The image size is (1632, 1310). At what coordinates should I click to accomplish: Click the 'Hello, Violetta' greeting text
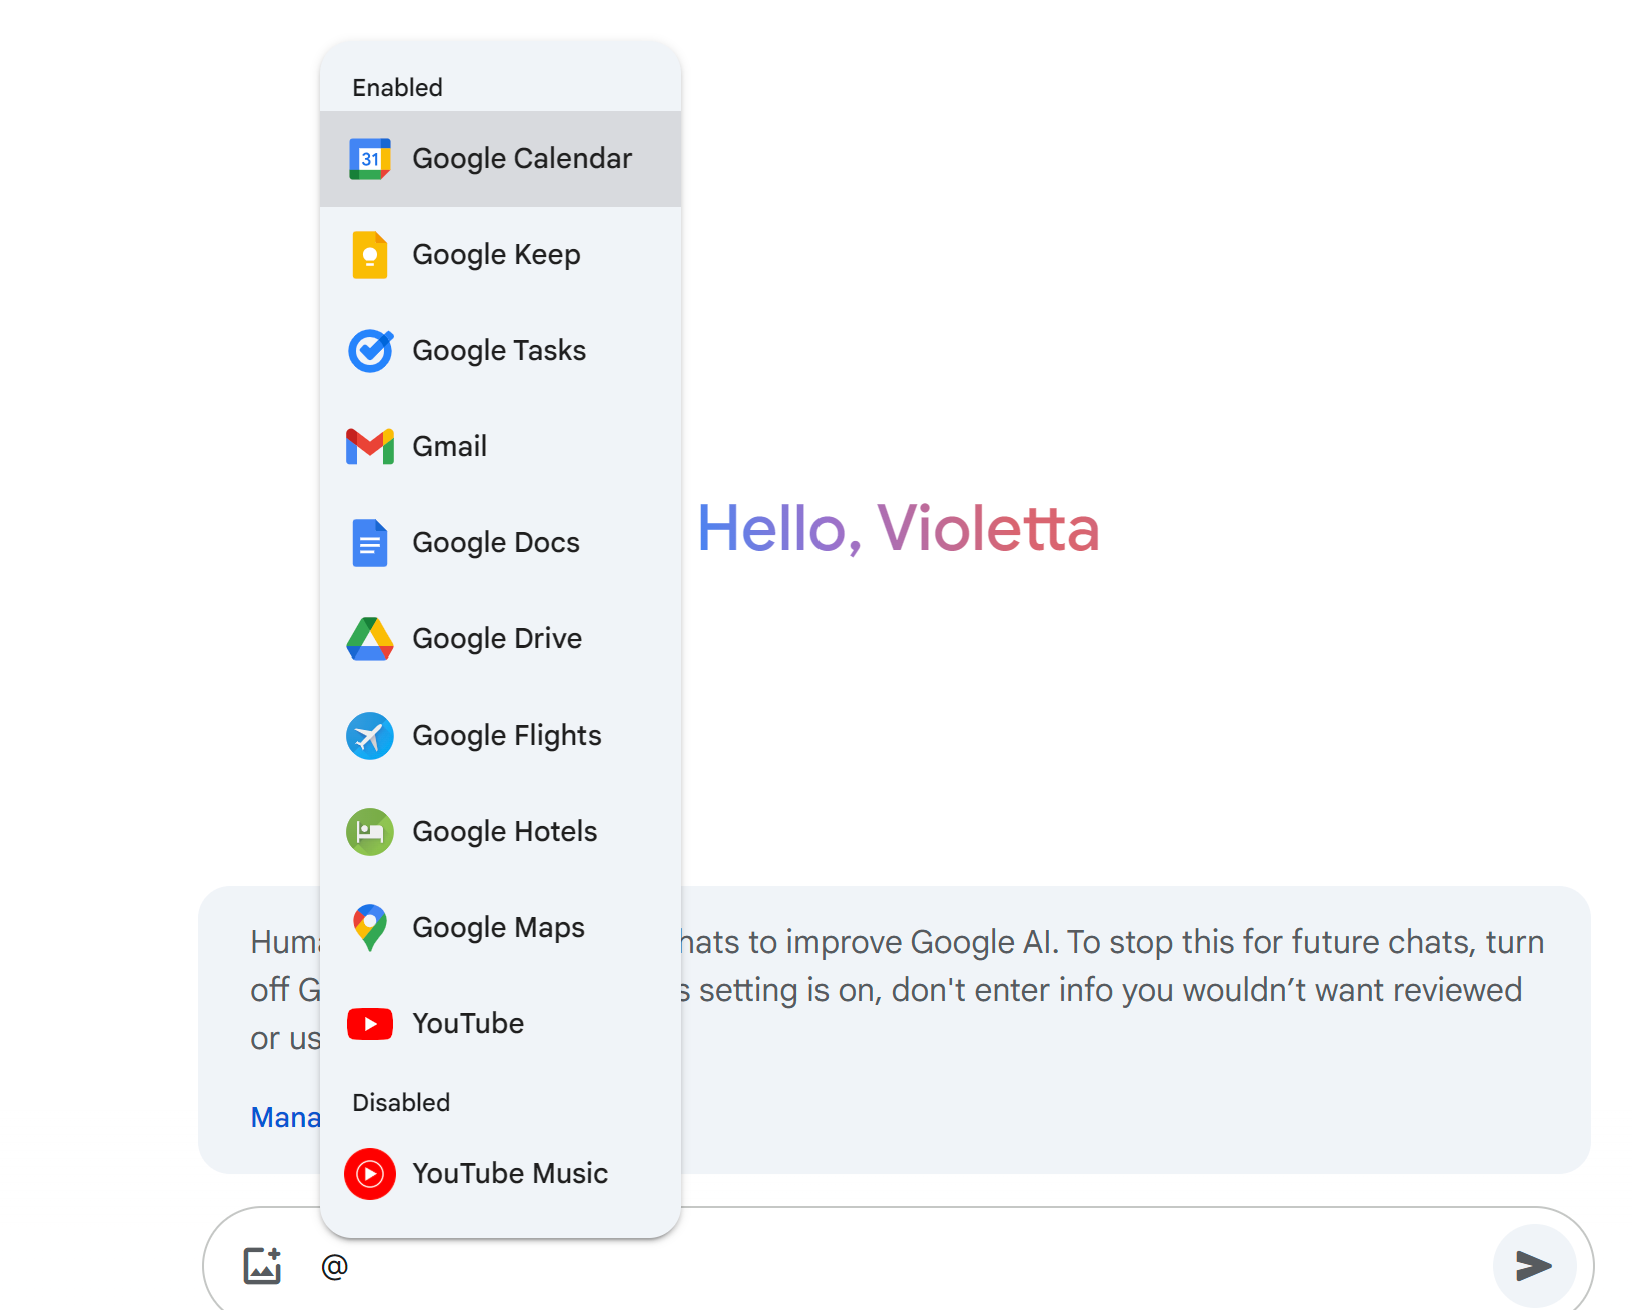tap(898, 528)
